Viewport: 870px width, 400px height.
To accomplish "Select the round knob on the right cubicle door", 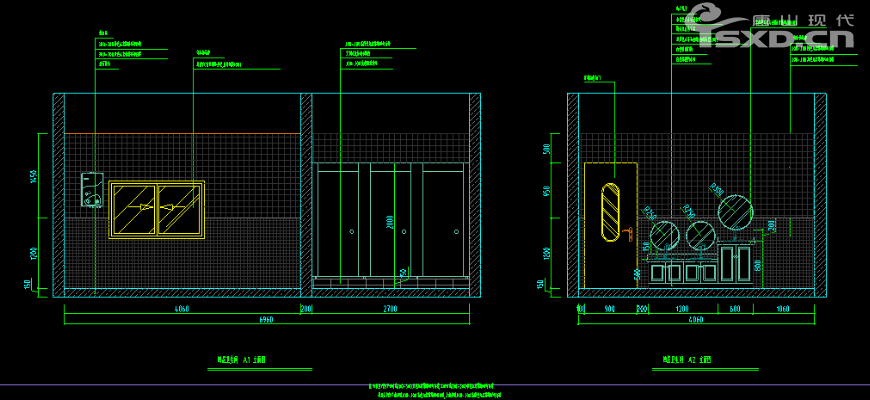I will point(456,231).
